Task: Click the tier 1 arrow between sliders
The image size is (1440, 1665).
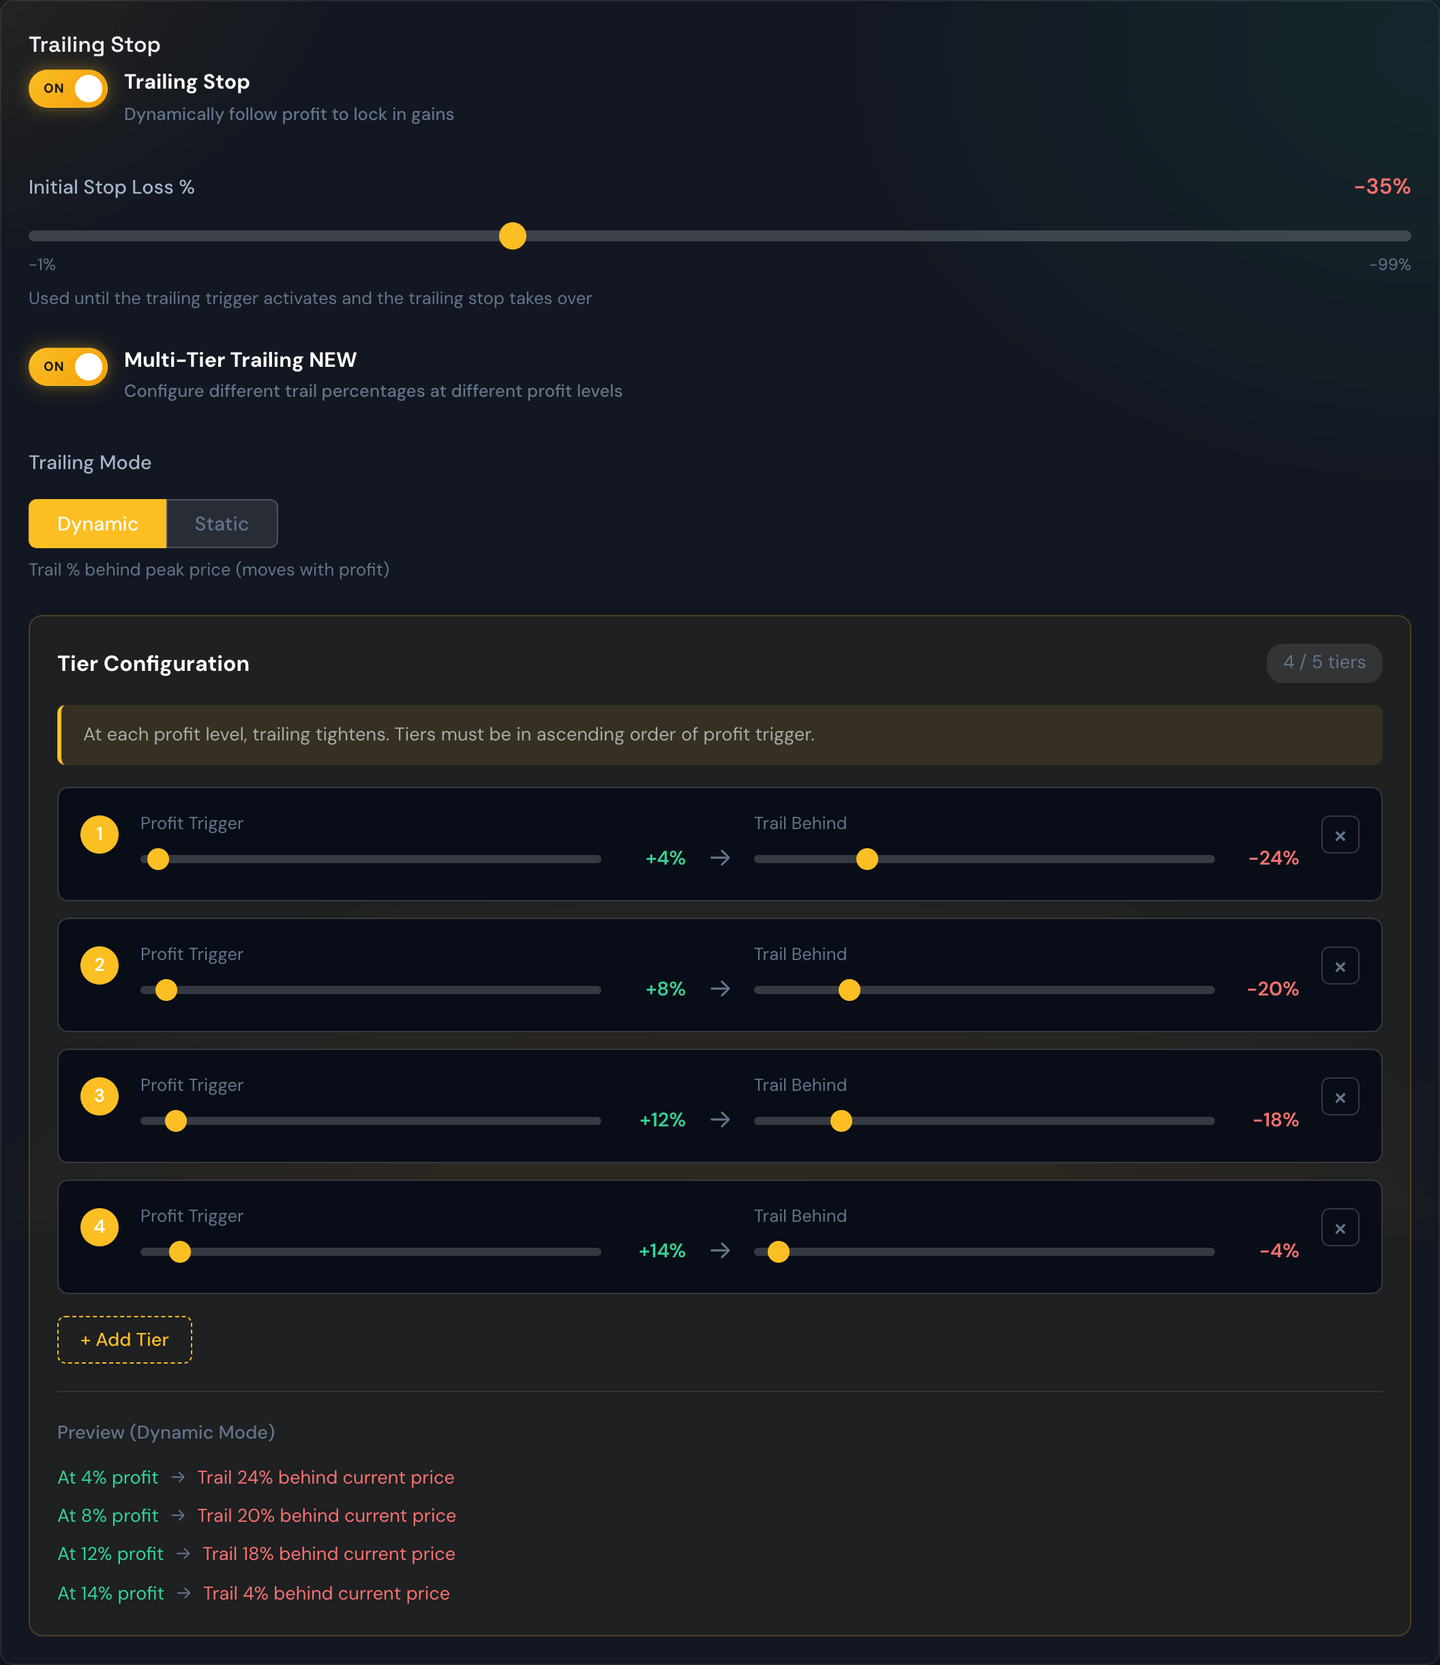Action: (x=720, y=858)
